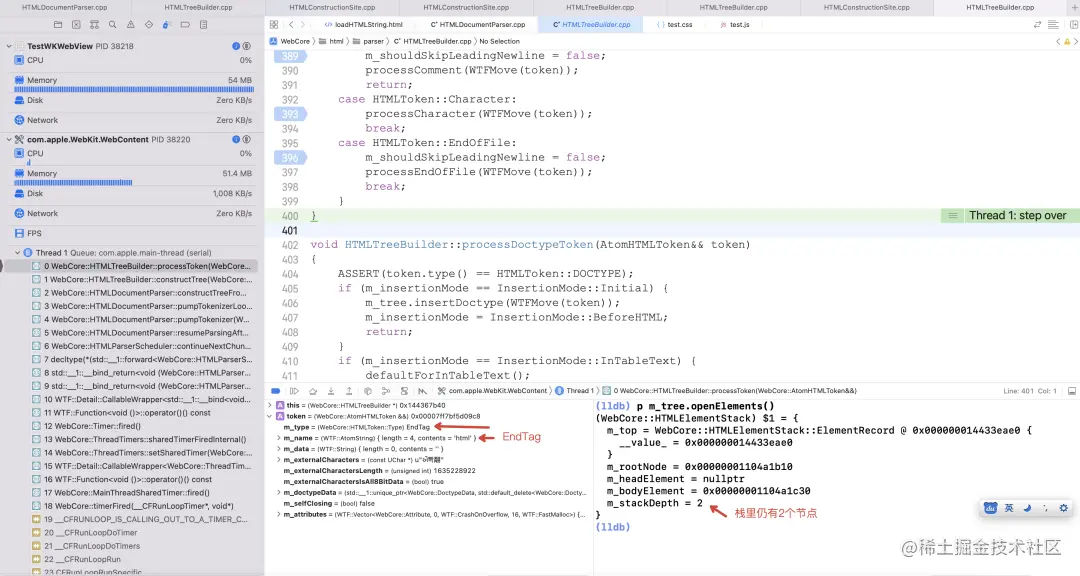
Task: Collapse the 'token' variable
Action: 270,416
